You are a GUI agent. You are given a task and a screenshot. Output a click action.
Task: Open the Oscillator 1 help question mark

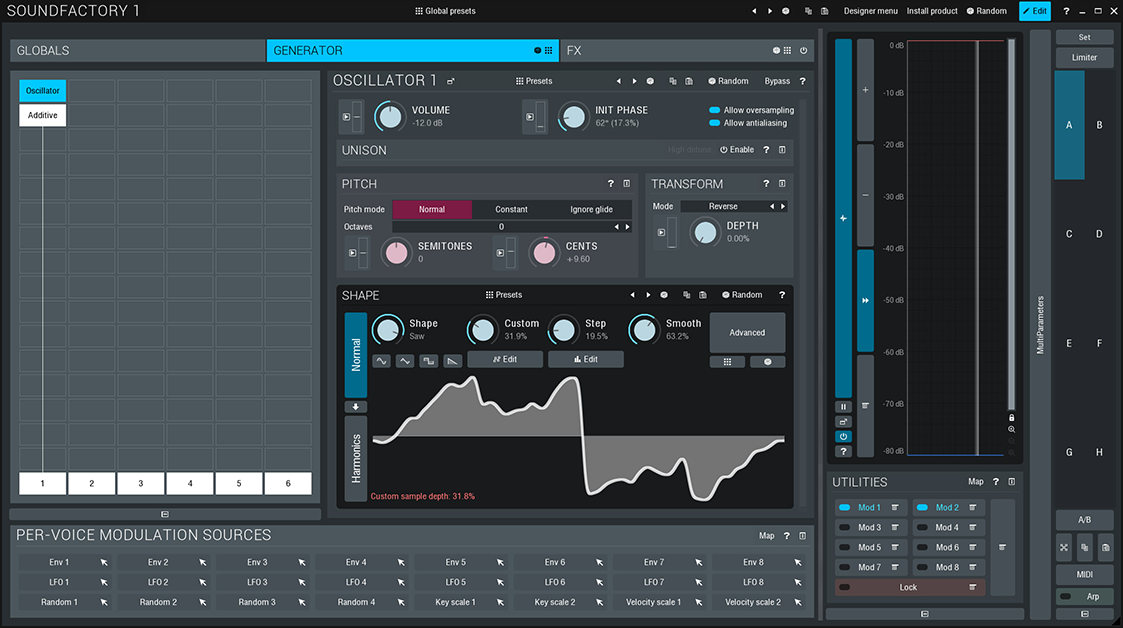click(802, 81)
